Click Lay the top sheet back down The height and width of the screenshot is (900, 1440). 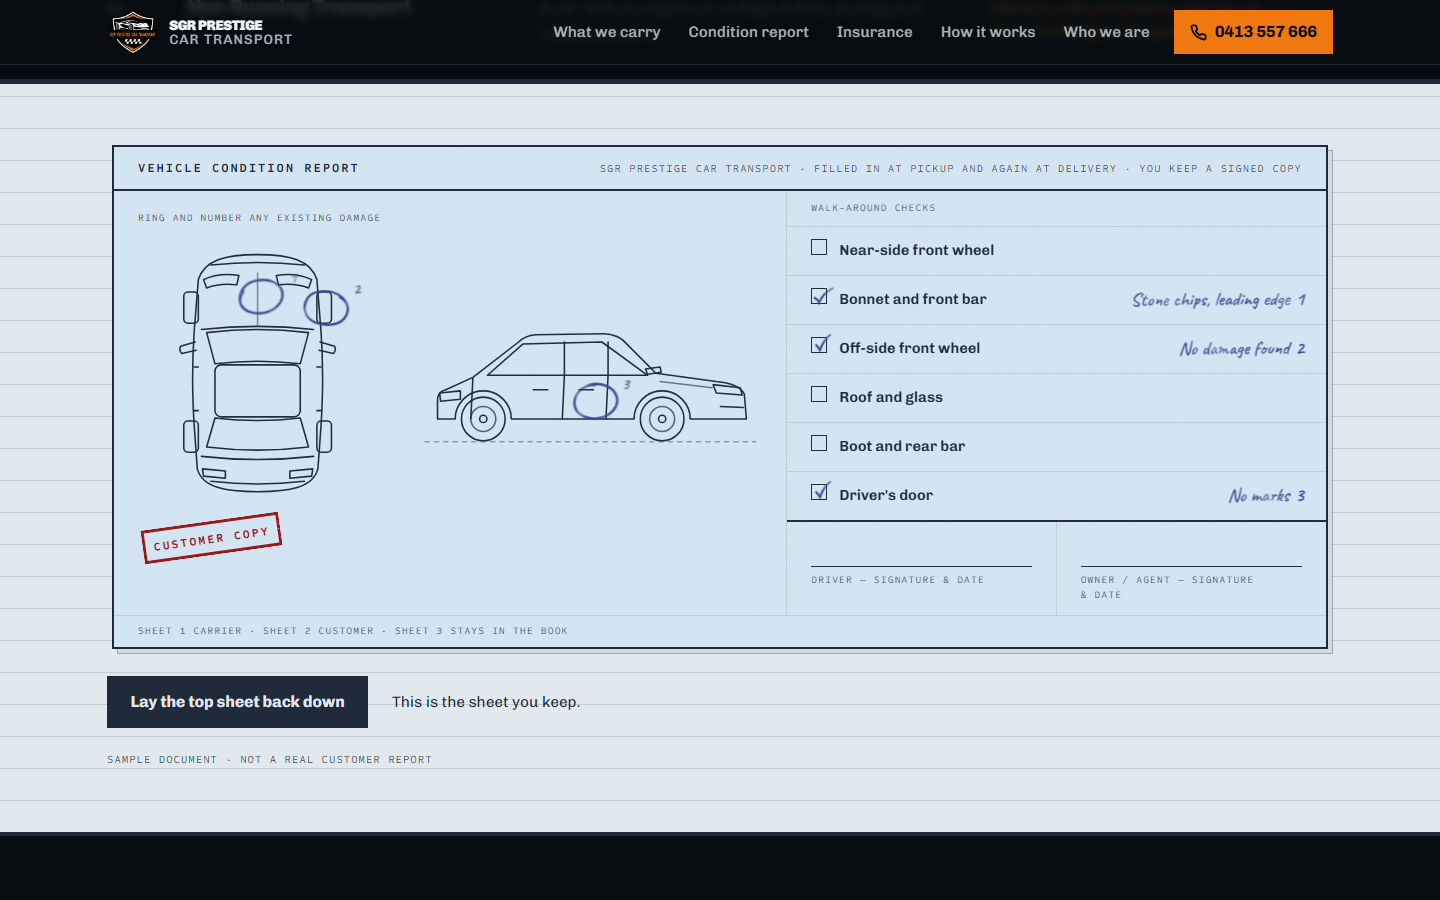[237, 702]
